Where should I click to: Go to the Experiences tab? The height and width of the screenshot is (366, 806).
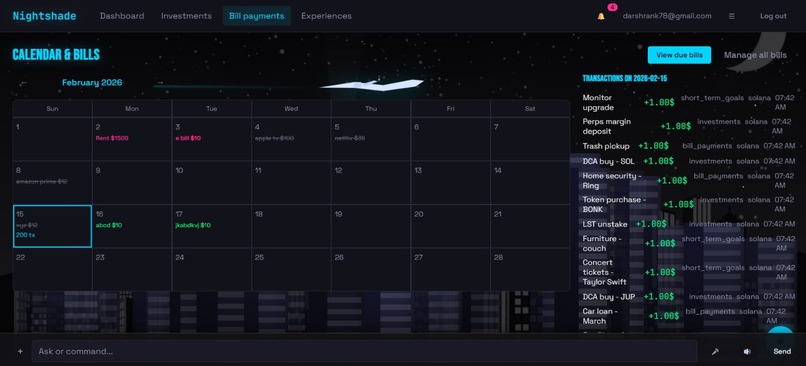click(326, 16)
